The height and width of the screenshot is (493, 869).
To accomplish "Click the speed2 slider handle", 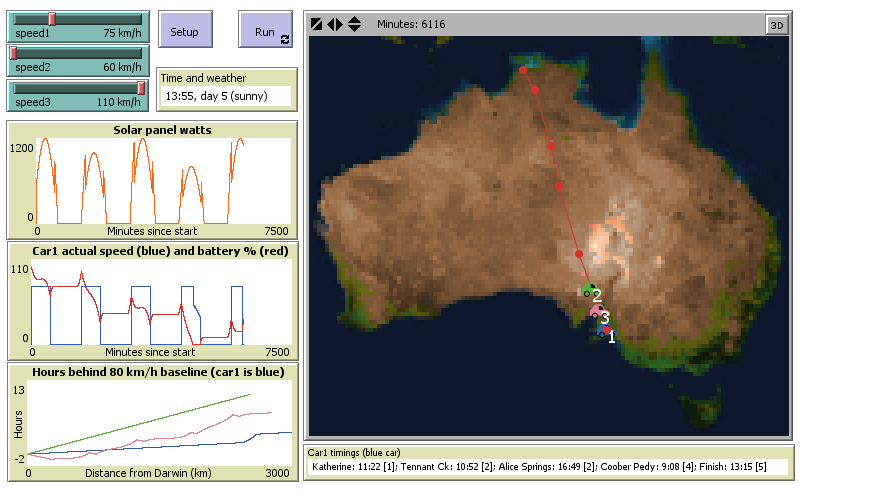I will tap(14, 52).
